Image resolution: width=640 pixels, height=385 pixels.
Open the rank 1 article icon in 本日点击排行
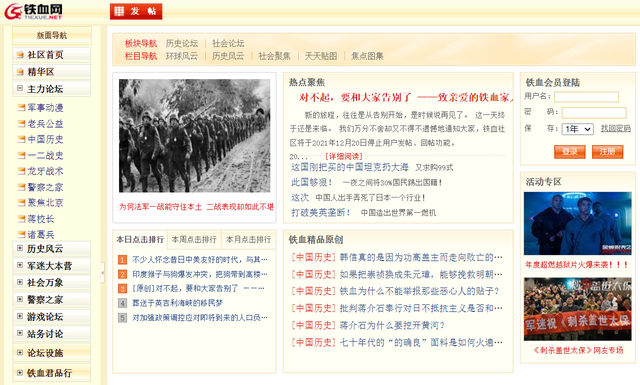[x=122, y=260]
